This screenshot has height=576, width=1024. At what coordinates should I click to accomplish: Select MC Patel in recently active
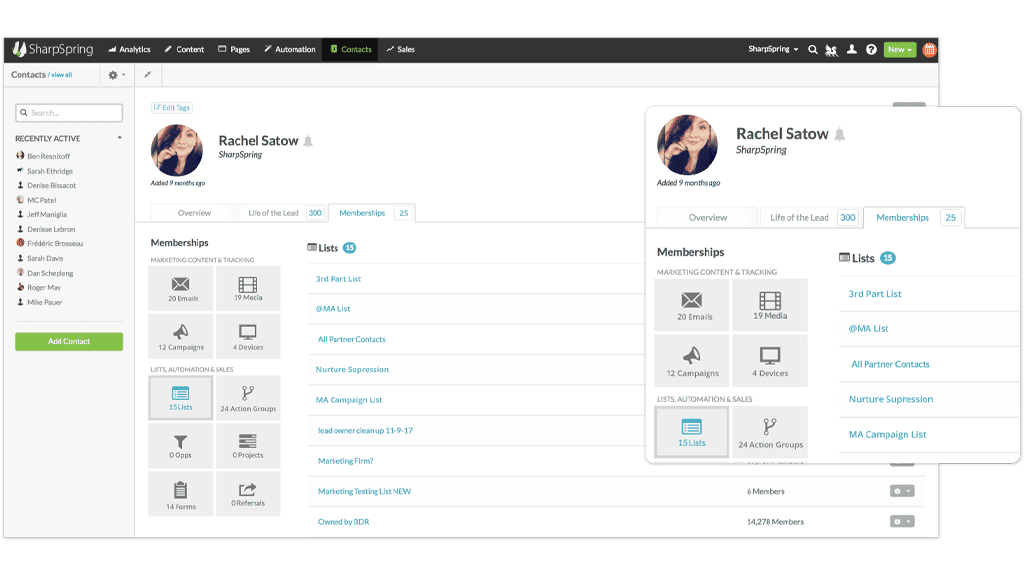41,200
